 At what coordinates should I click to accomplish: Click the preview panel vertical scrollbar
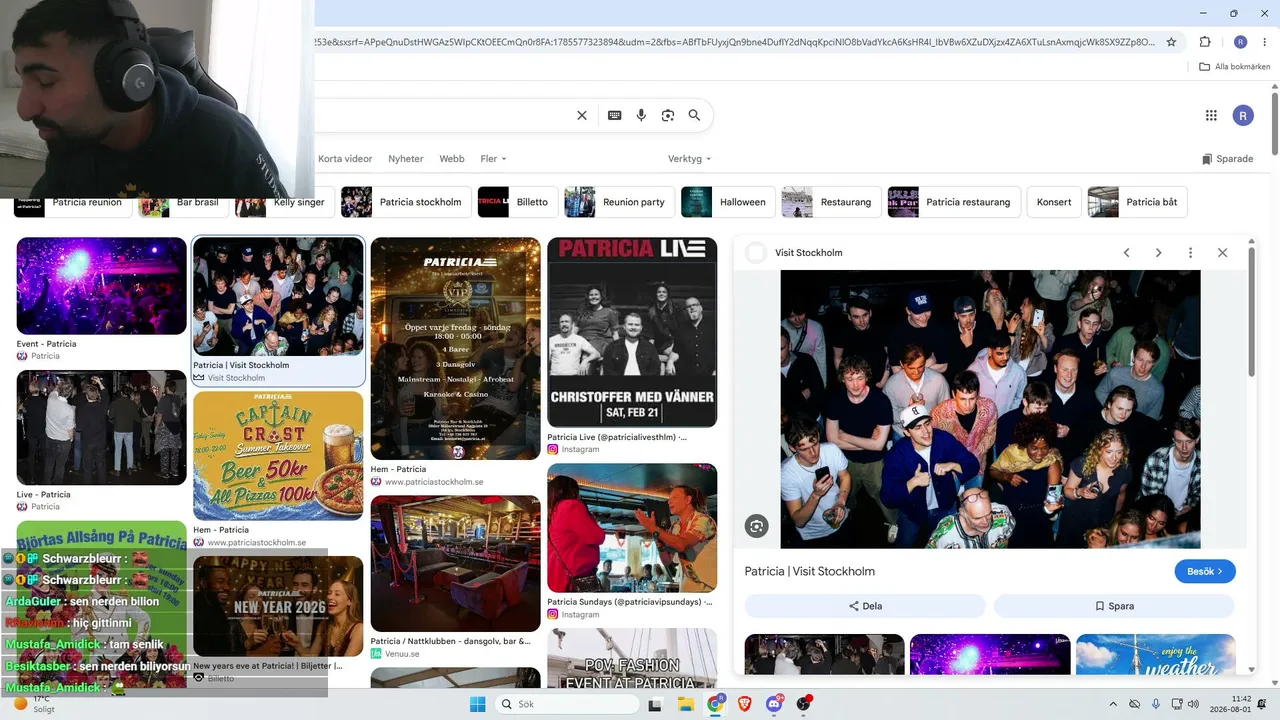click(x=1251, y=310)
